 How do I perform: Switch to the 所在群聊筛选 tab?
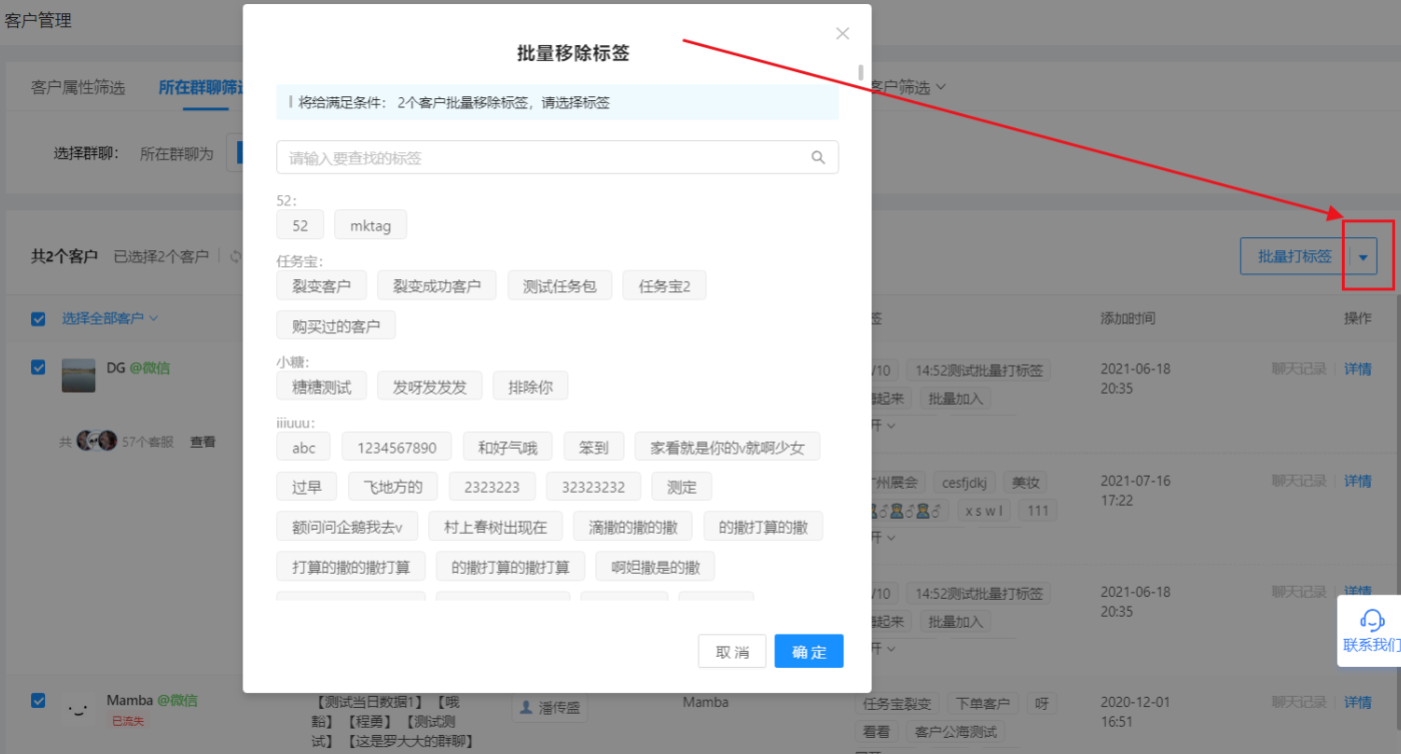[x=201, y=88]
